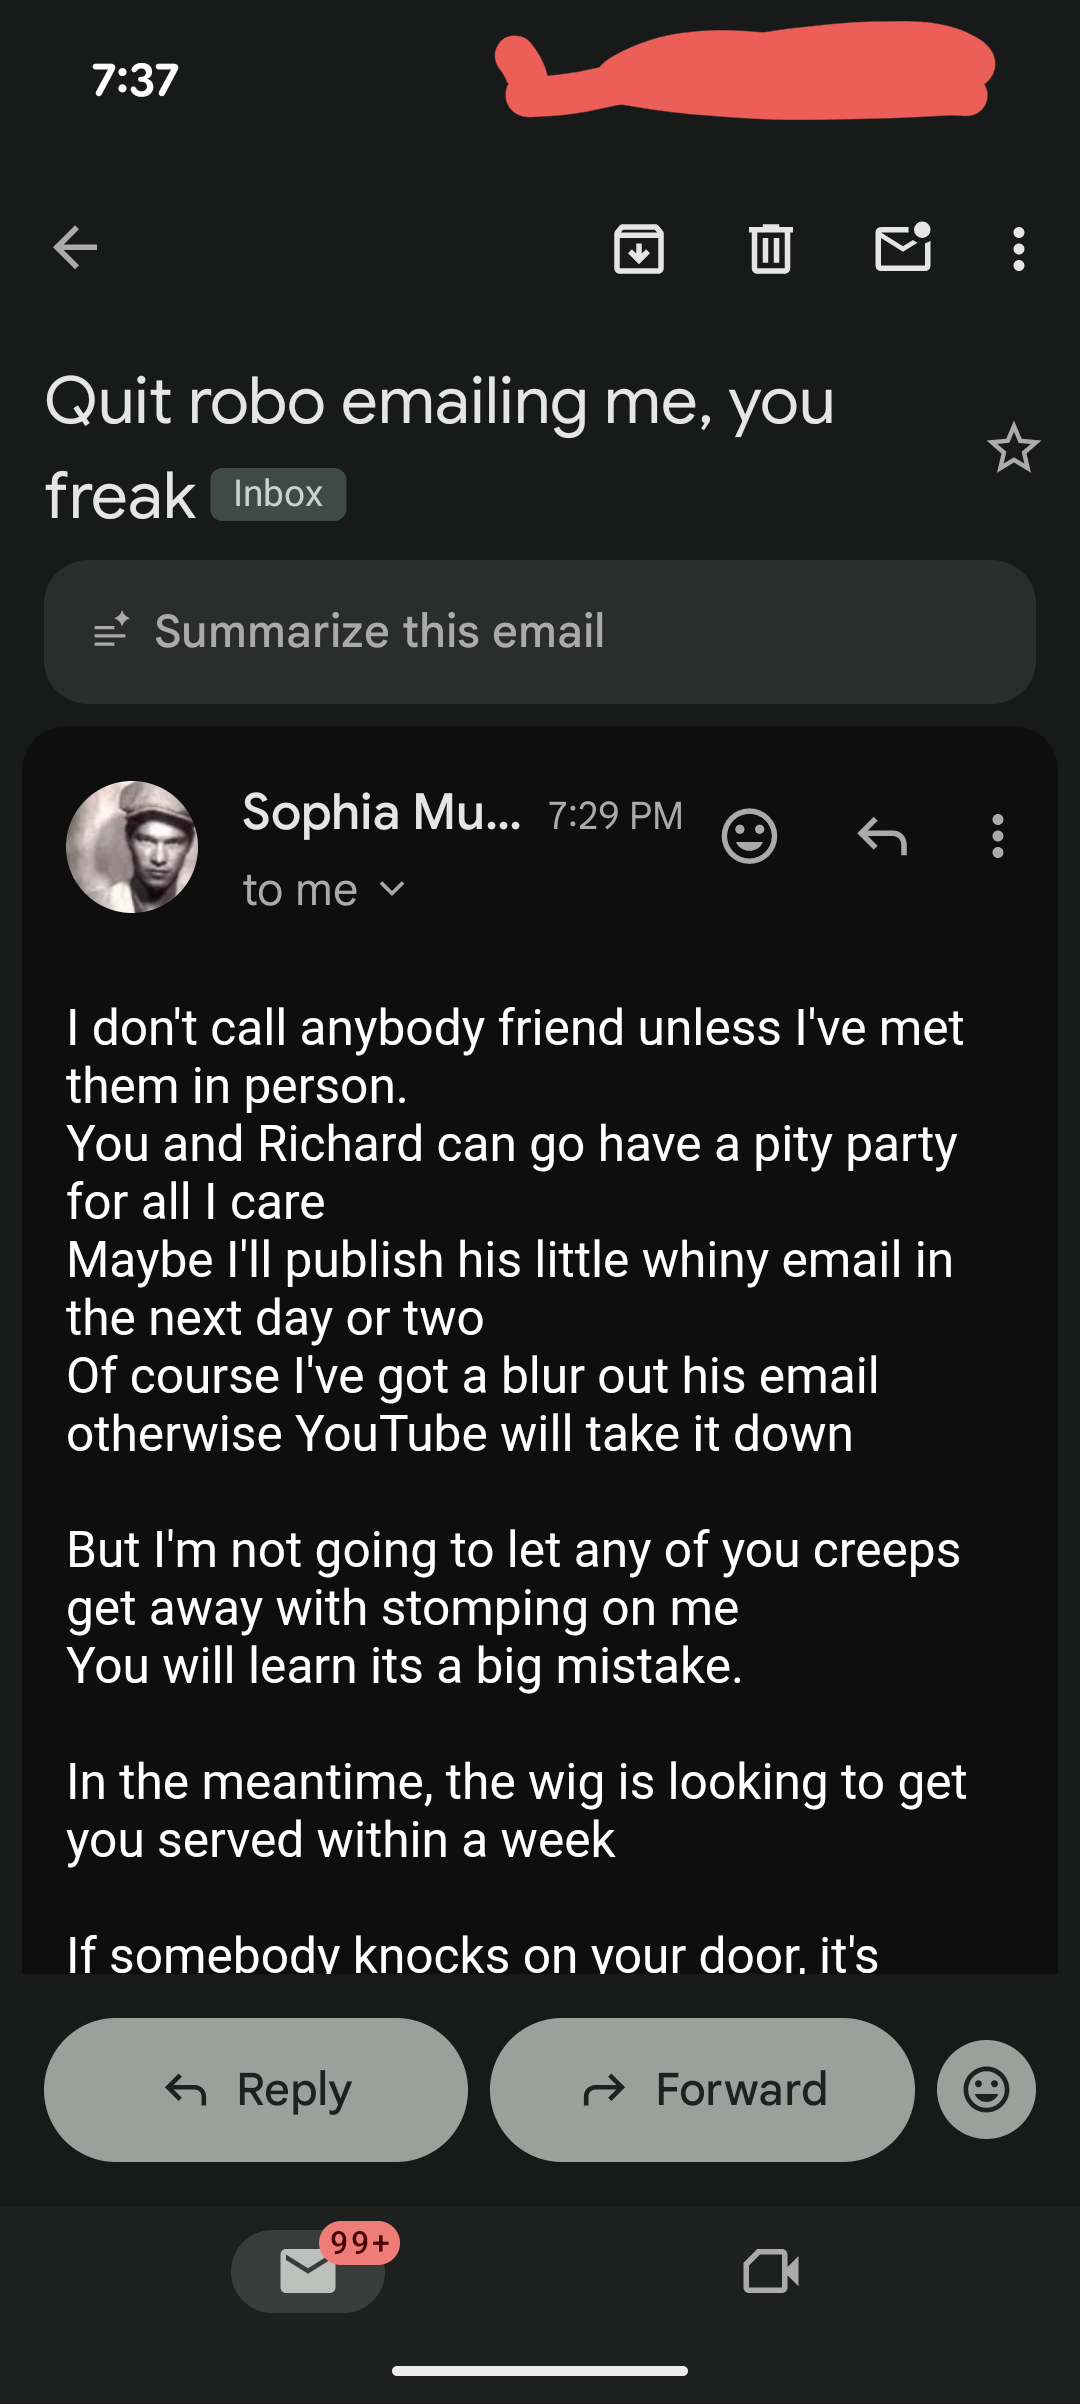Switch to the Meet video tab
1080x2404 pixels.
771,2270
